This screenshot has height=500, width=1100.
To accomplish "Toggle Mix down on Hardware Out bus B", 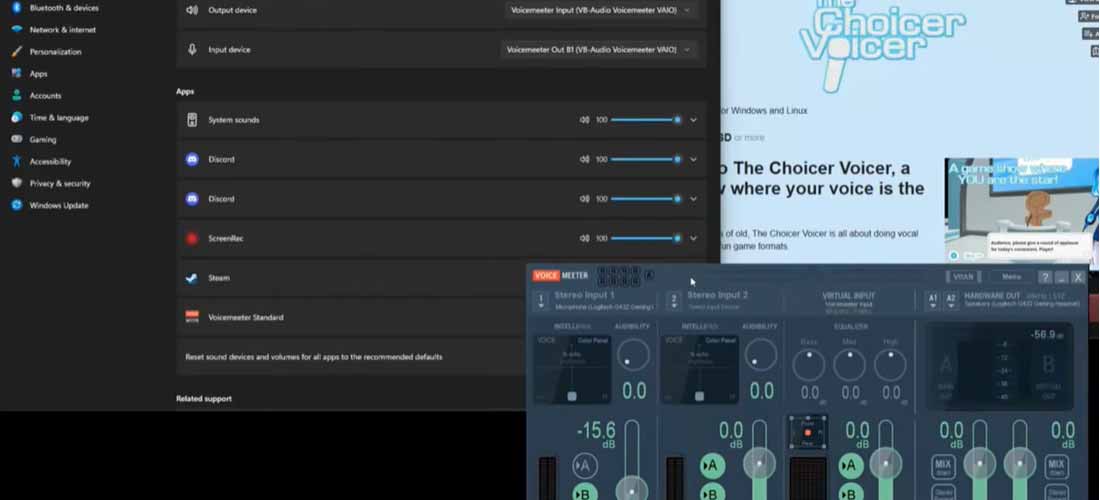I will (x=1057, y=466).
